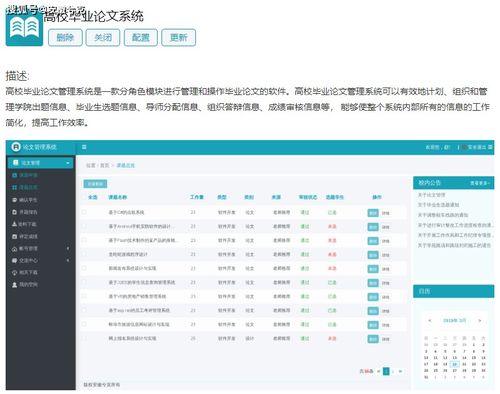Screen dimensions: 500x394
Task: Toggle the sidebar with the hamburger icon
Action: pyautogui.click(x=84, y=147)
